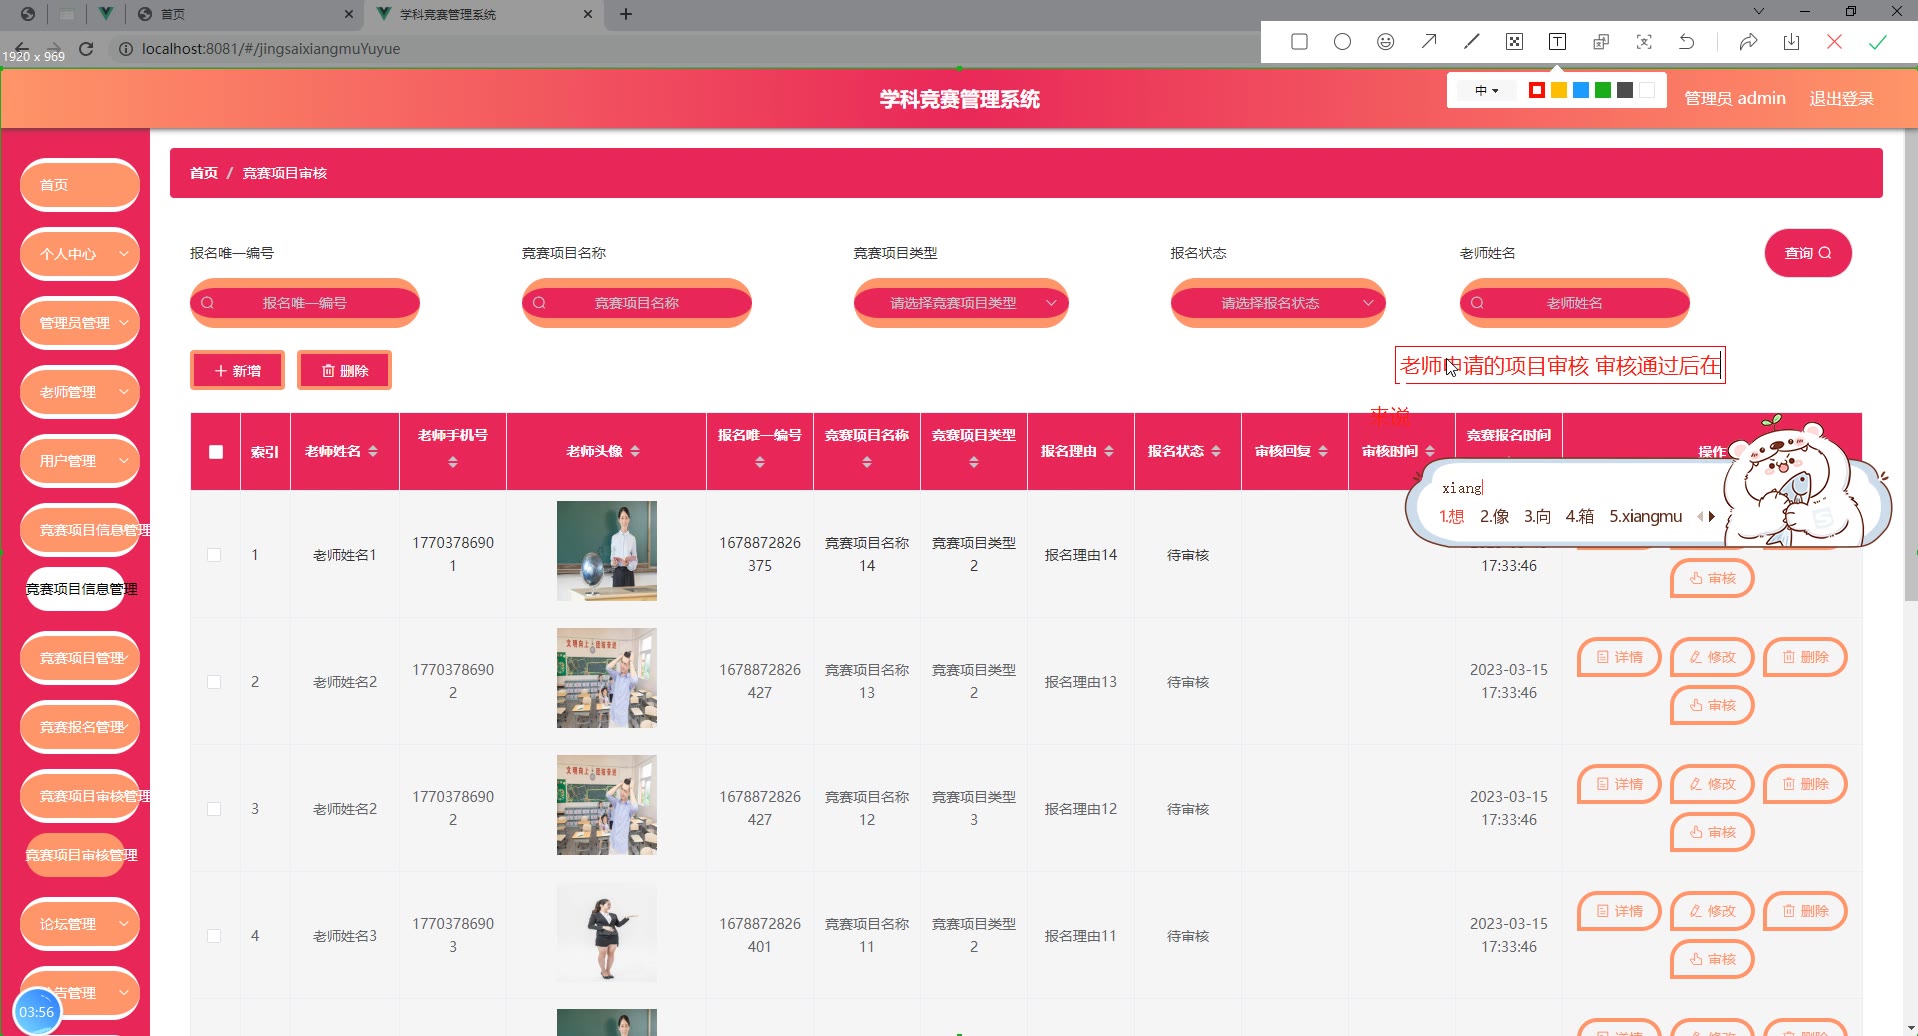Click 首页 breadcrumb link
1918x1036 pixels.
pos(204,173)
